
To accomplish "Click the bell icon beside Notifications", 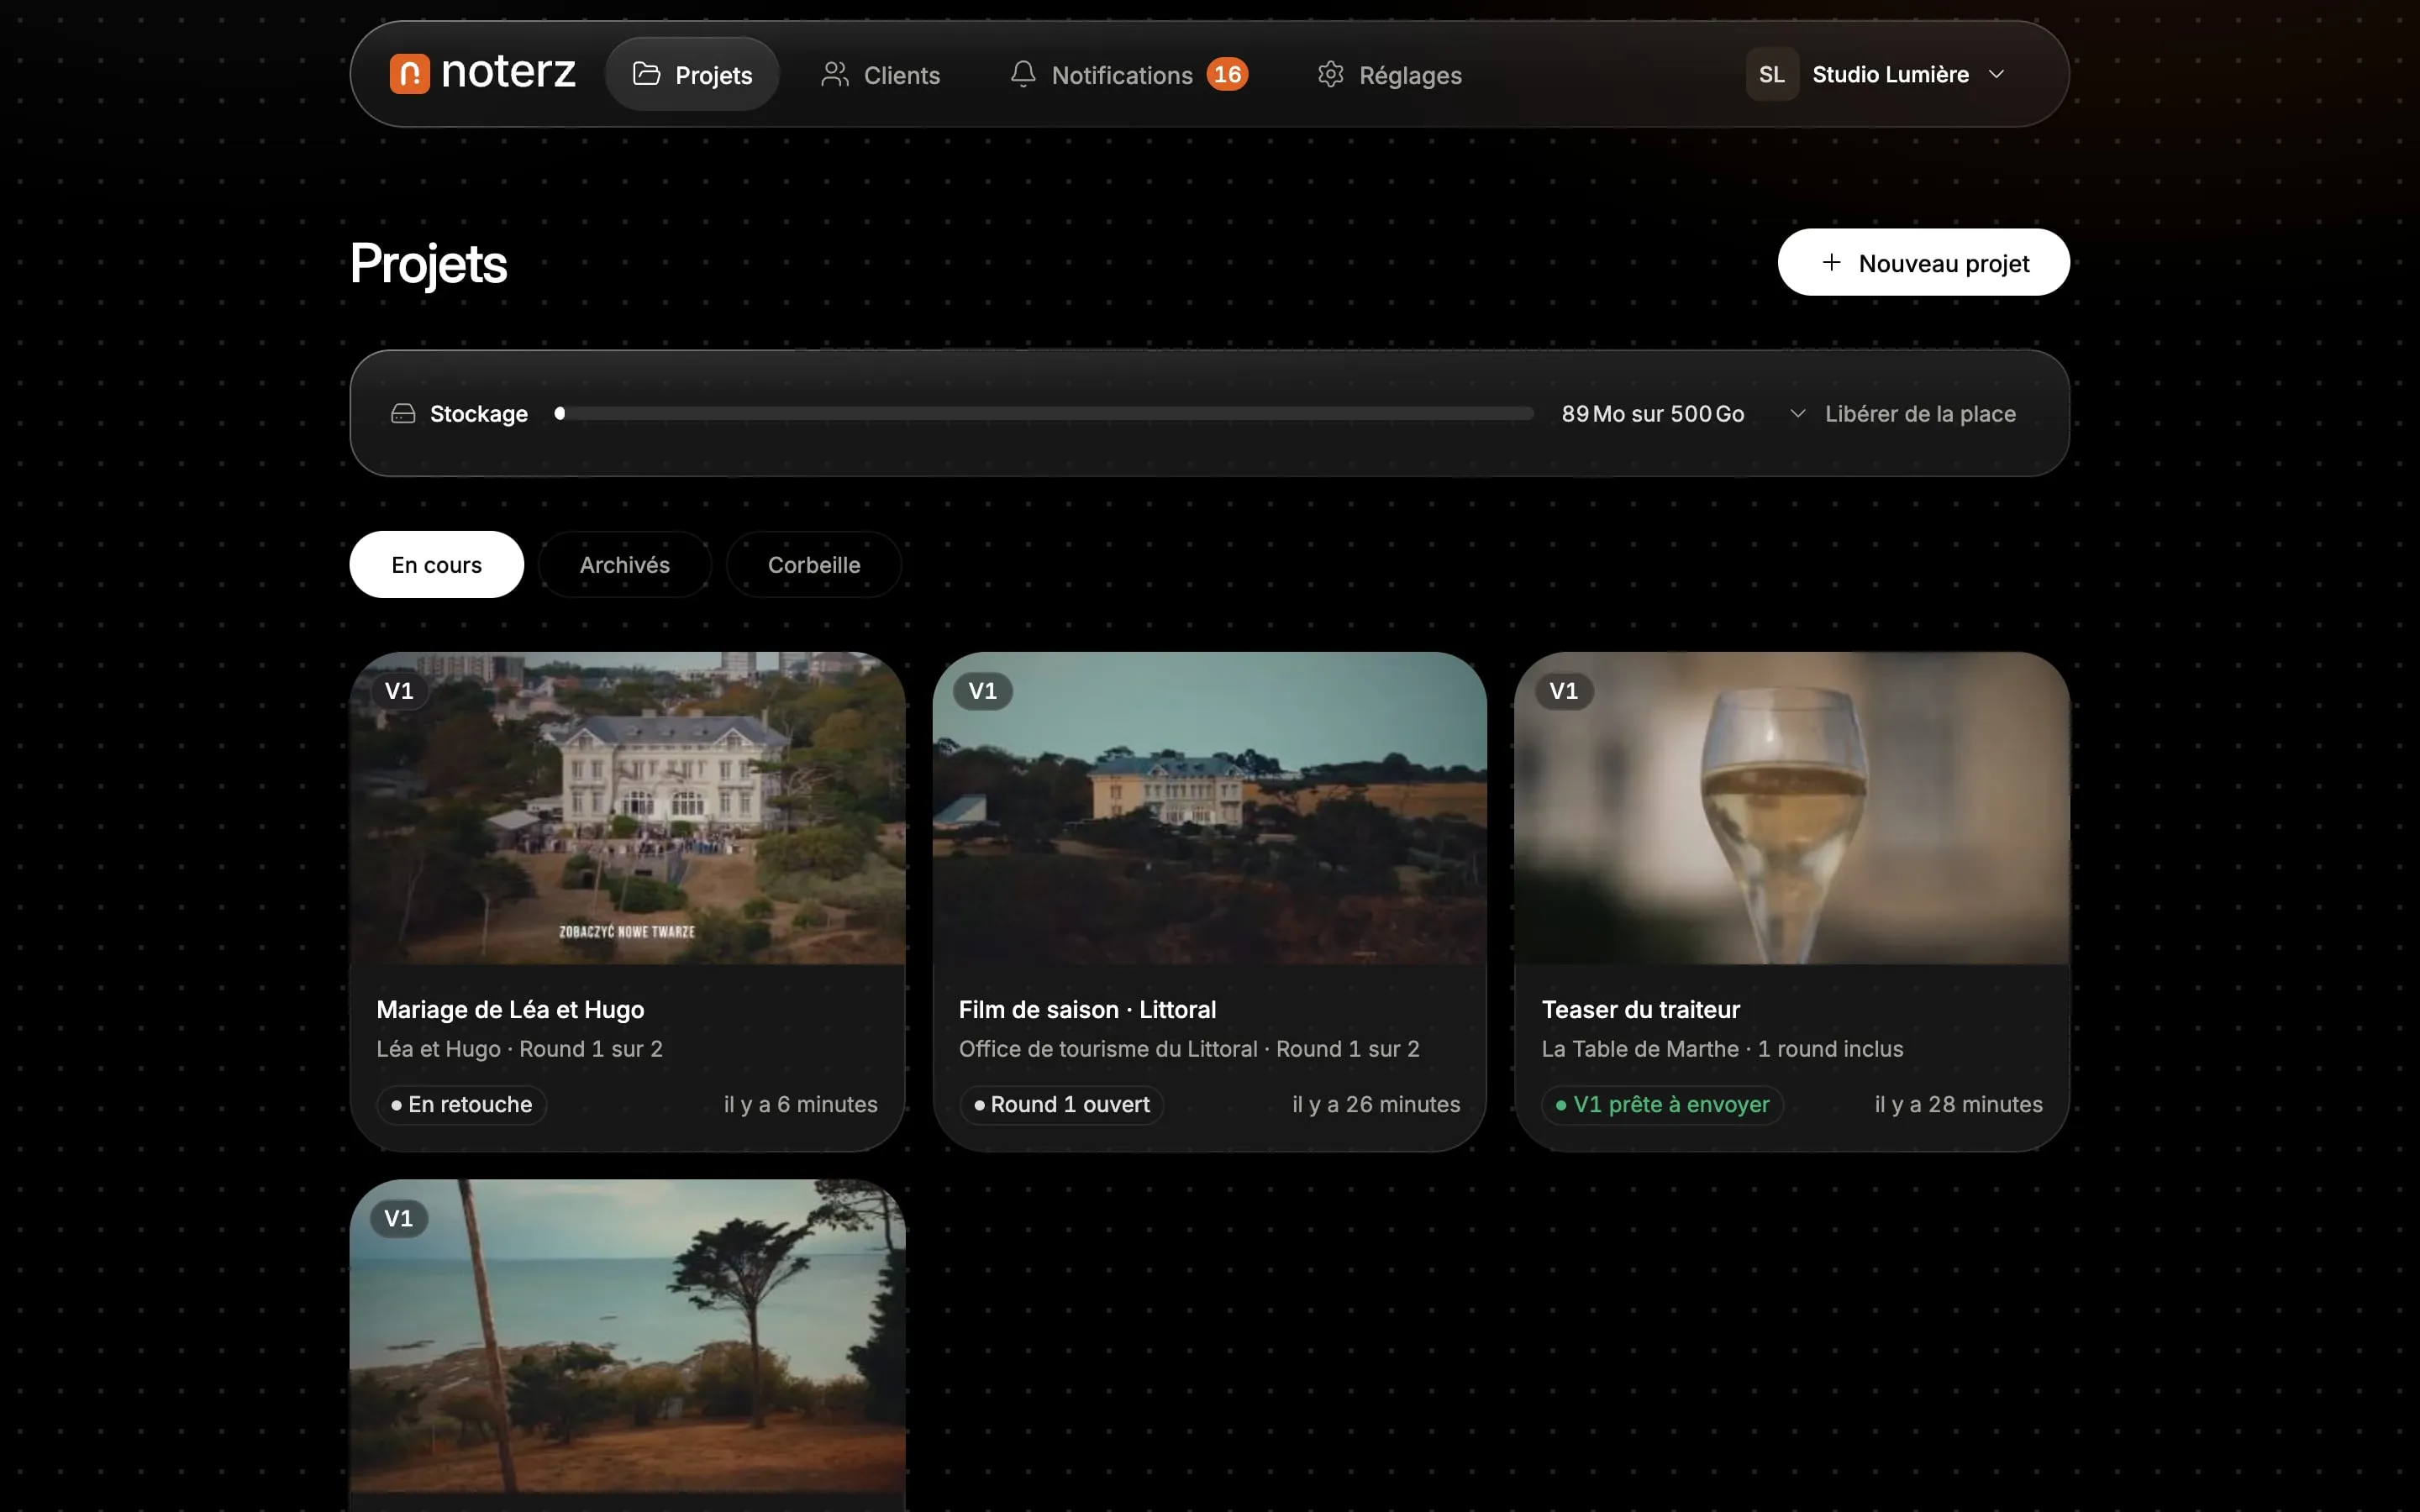I will pyautogui.click(x=1023, y=74).
